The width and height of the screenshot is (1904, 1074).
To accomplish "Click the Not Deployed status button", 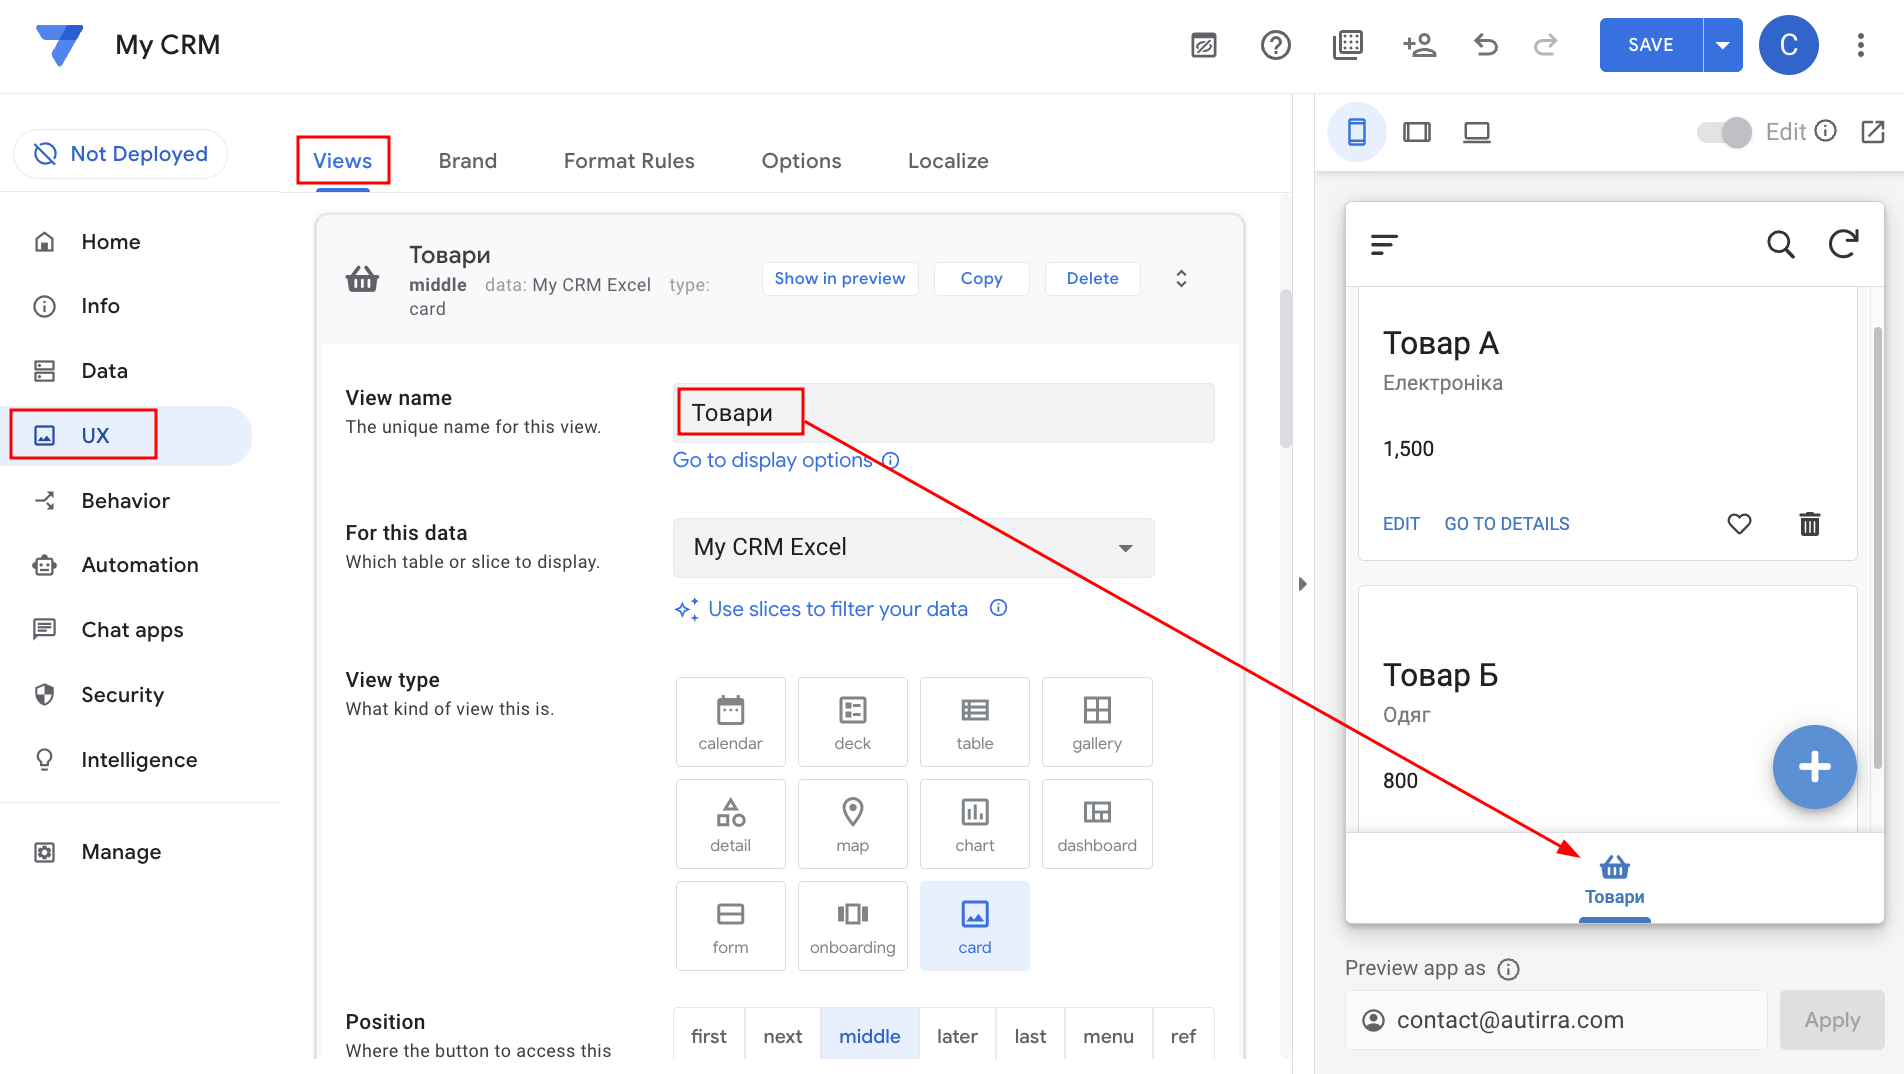I will [x=121, y=154].
